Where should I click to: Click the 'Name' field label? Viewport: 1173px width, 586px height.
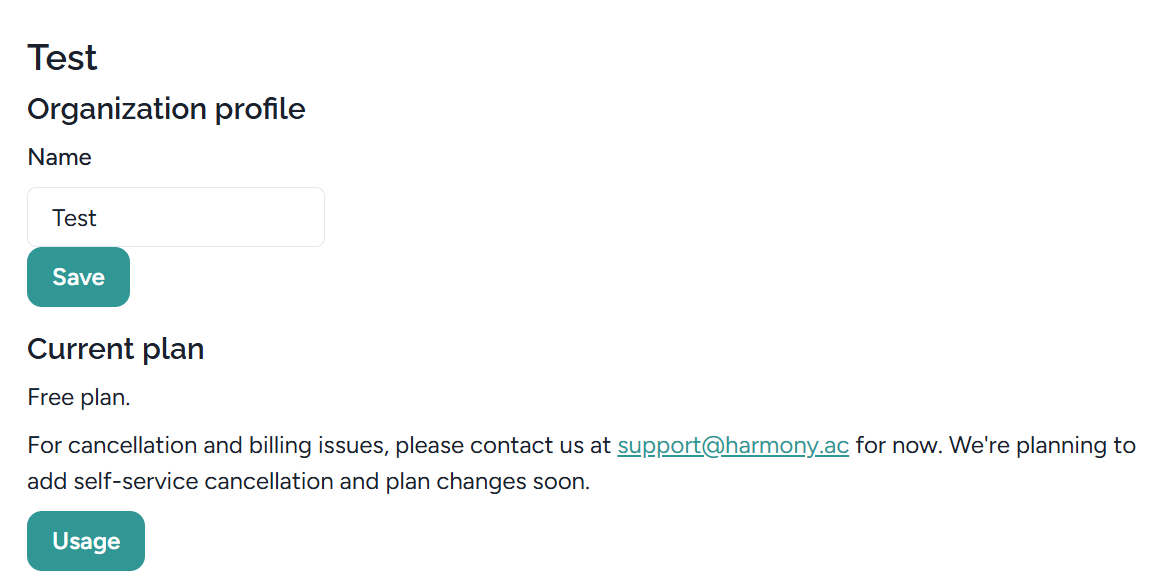pyautogui.click(x=59, y=157)
